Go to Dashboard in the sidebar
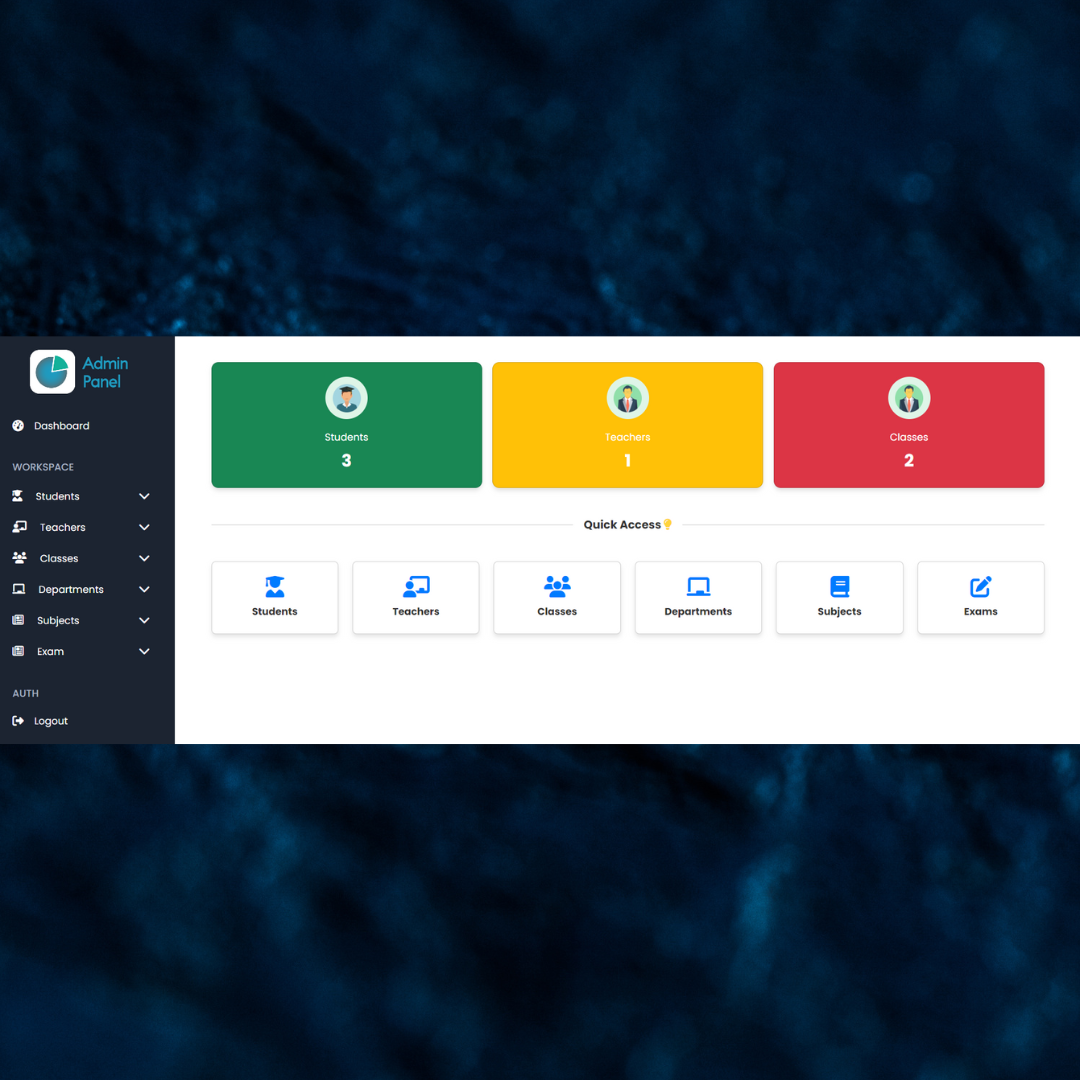 61,426
